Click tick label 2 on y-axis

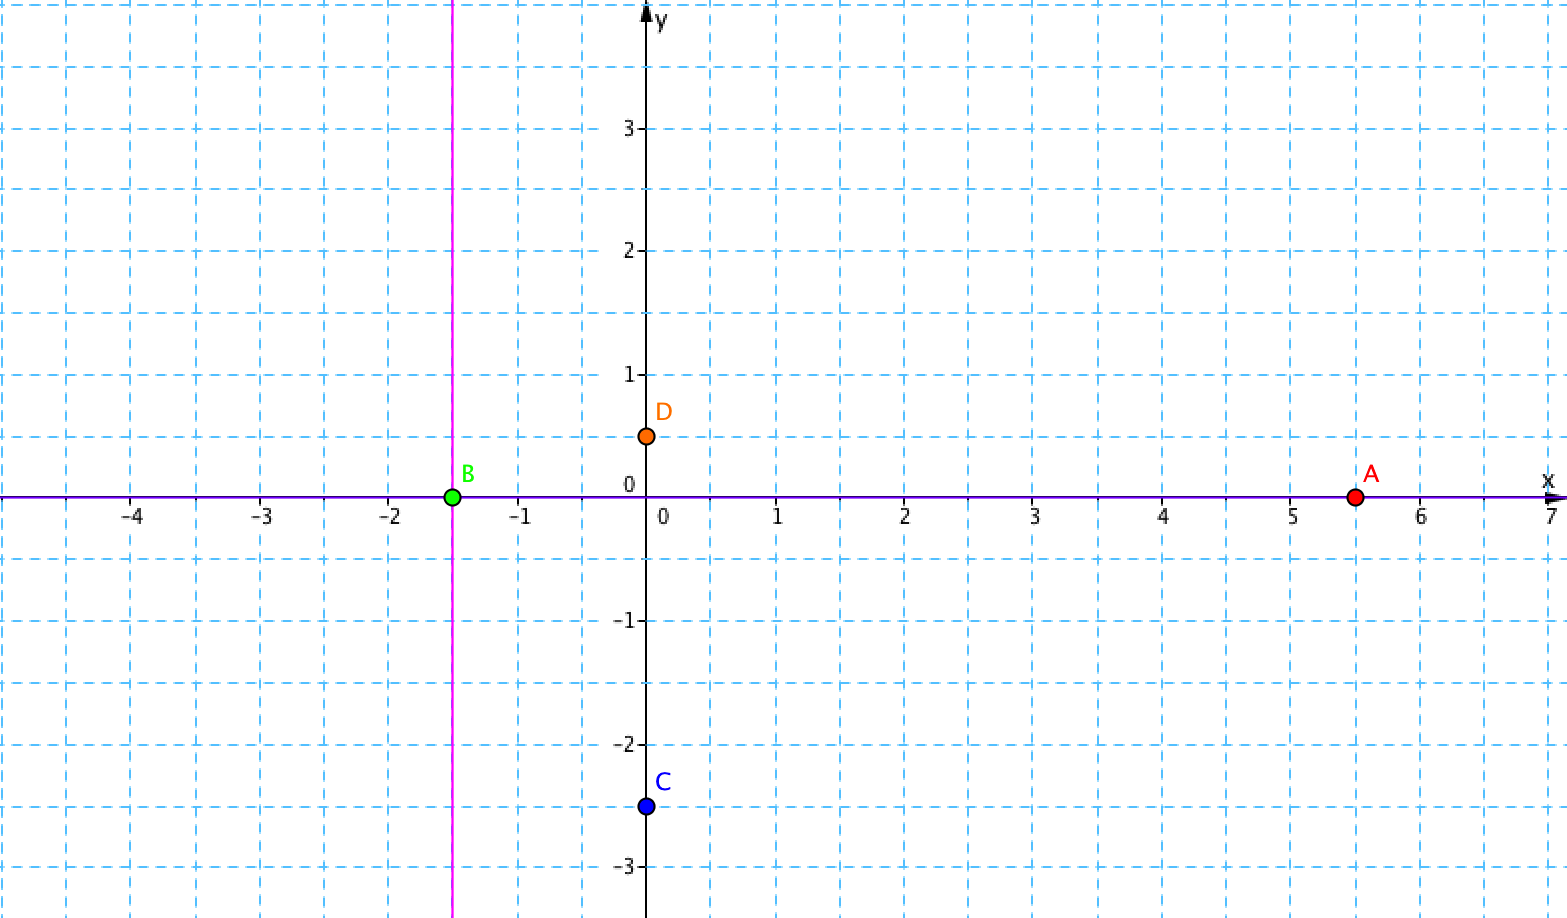point(629,250)
